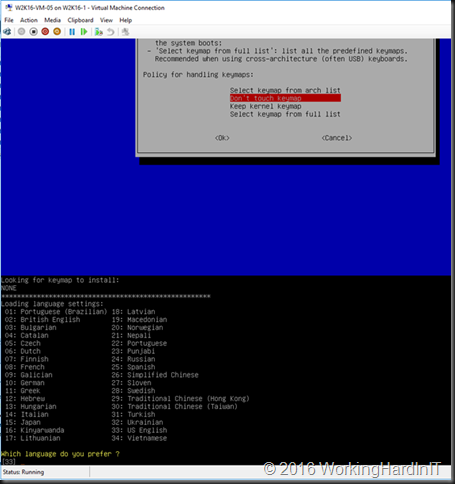Click the greyed-out Start VM toolbar icon
This screenshot has height=484, width=455.
[21, 32]
